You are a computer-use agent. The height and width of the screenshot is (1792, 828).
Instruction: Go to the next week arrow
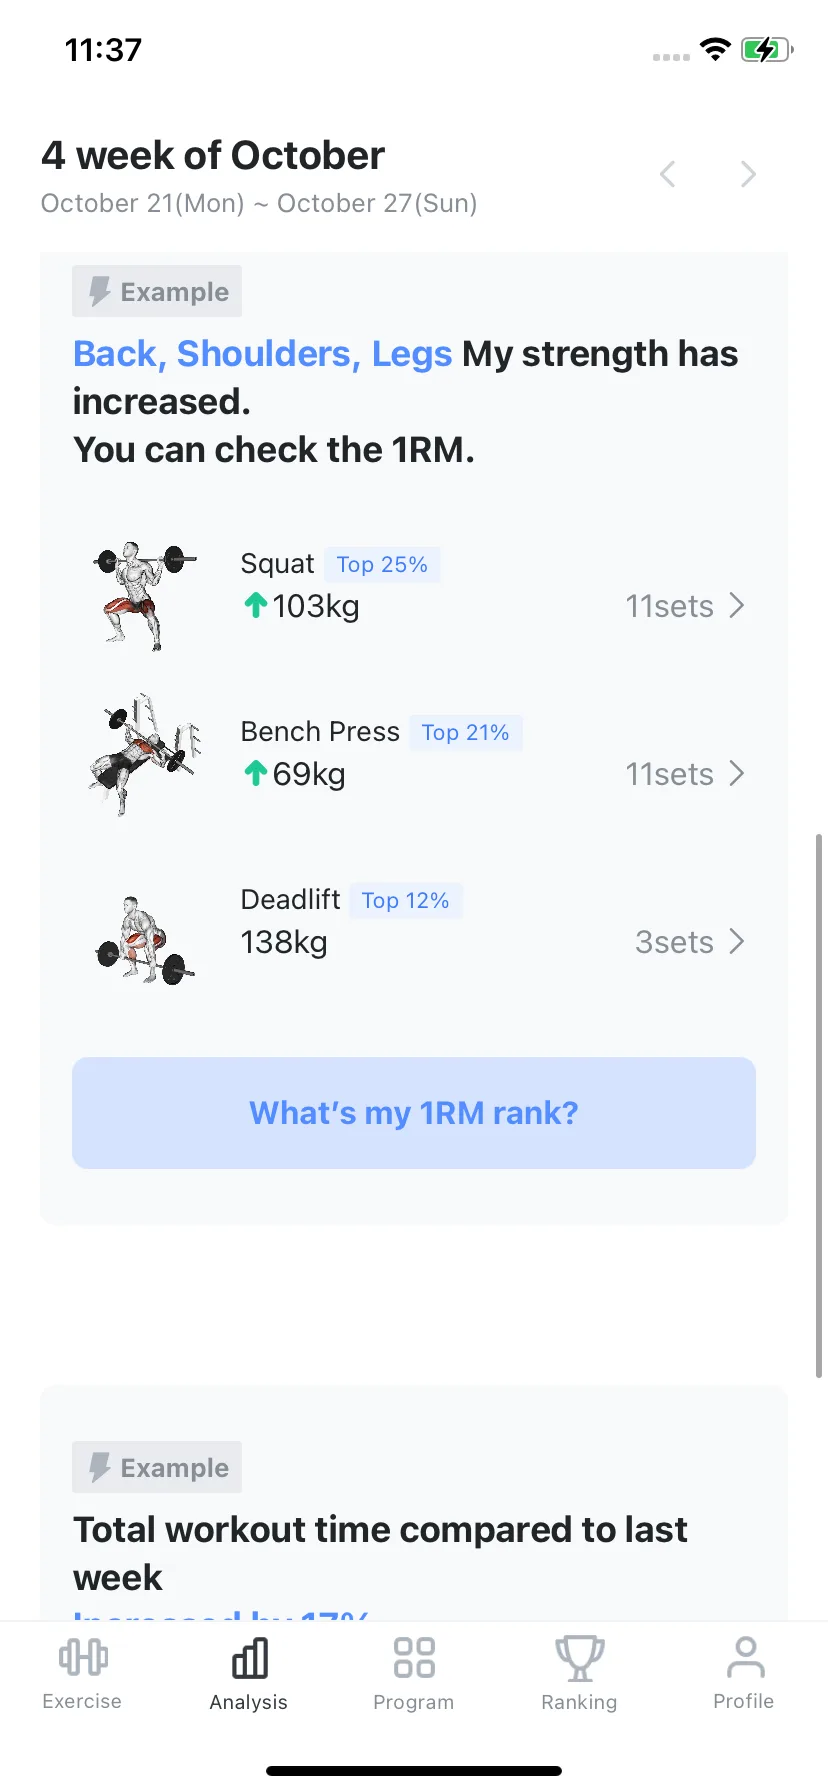point(748,174)
